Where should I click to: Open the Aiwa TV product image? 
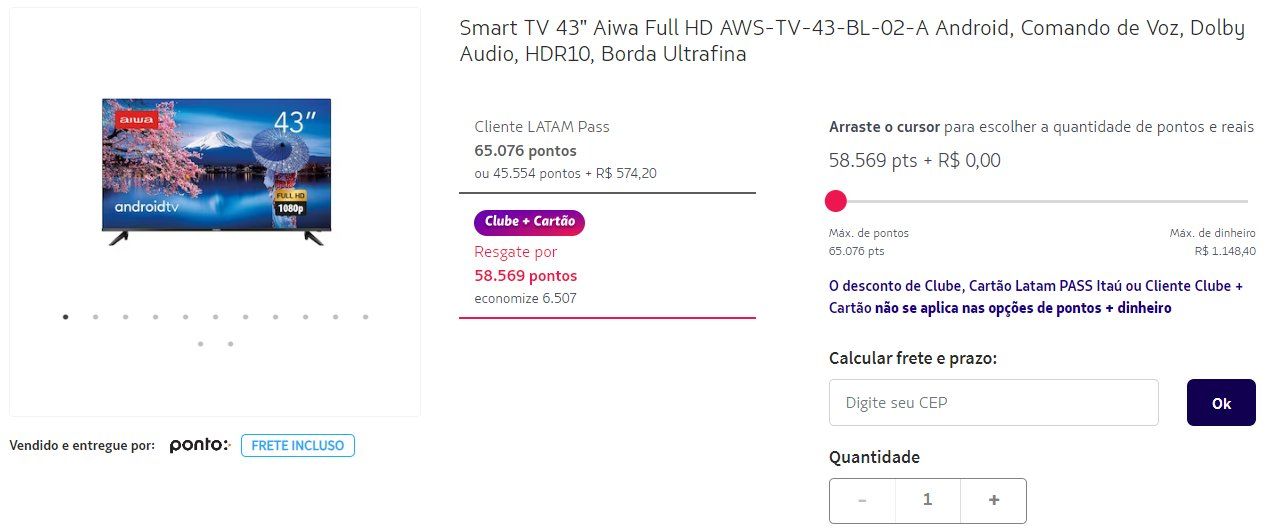[216, 171]
